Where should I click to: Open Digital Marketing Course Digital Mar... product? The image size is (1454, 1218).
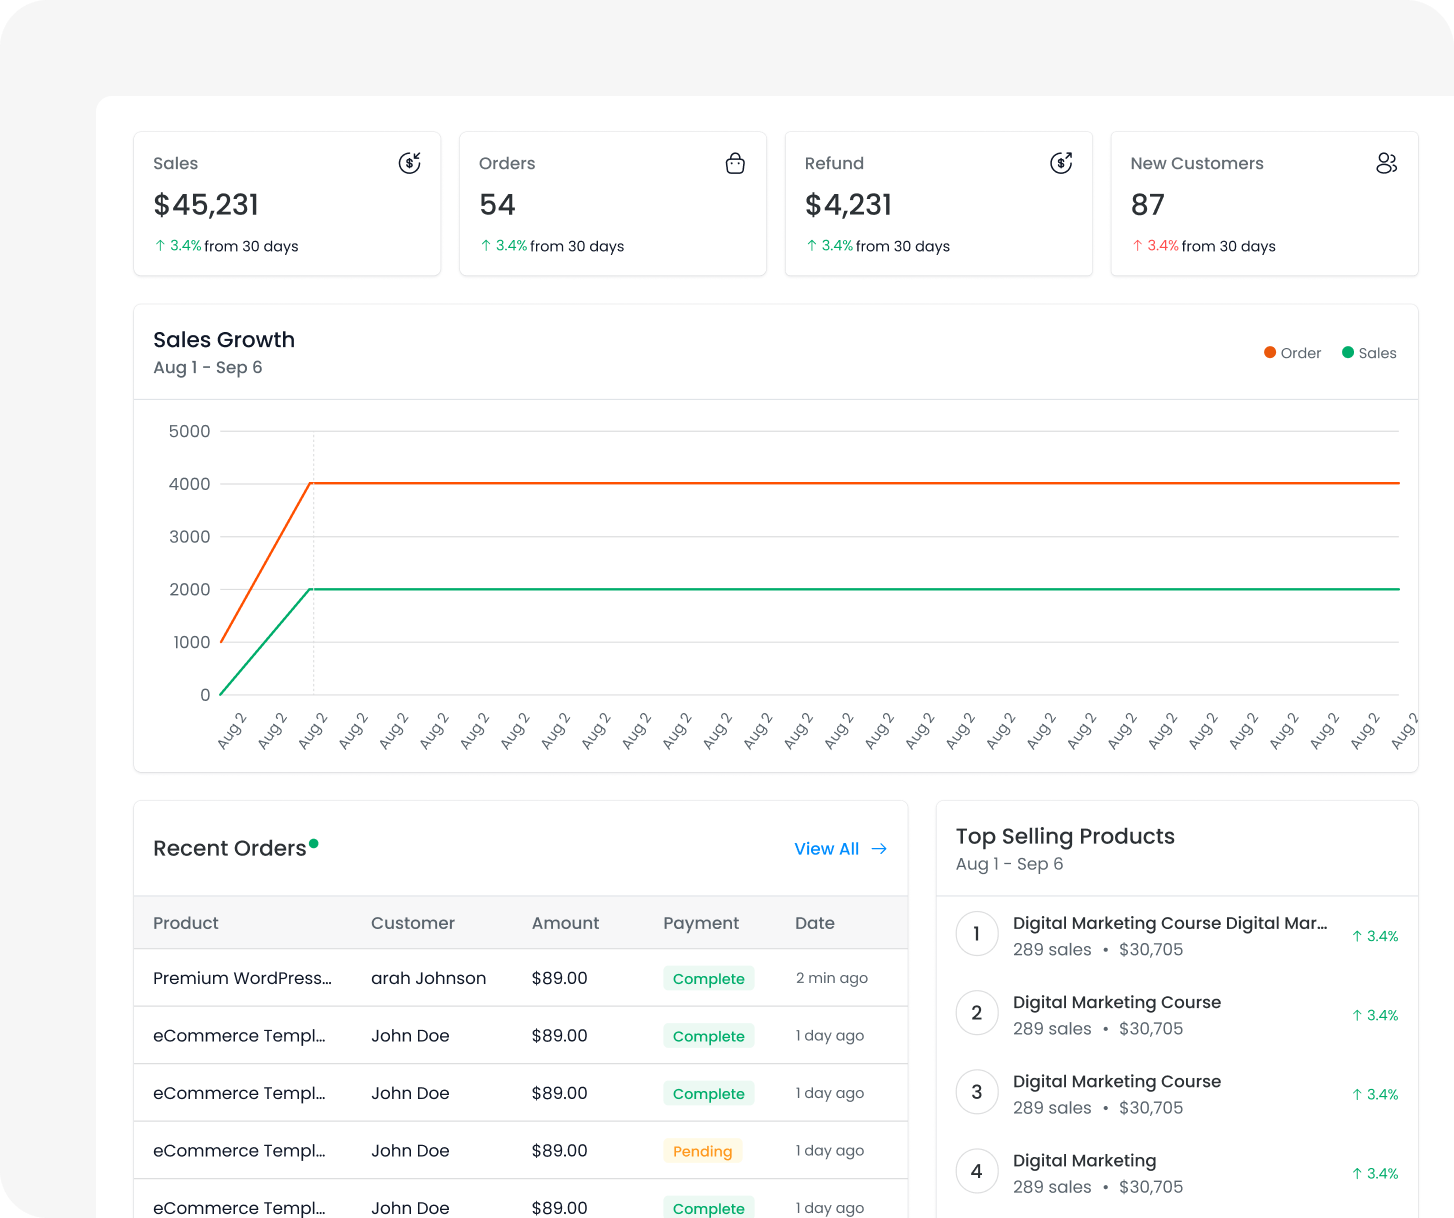[1170, 923]
